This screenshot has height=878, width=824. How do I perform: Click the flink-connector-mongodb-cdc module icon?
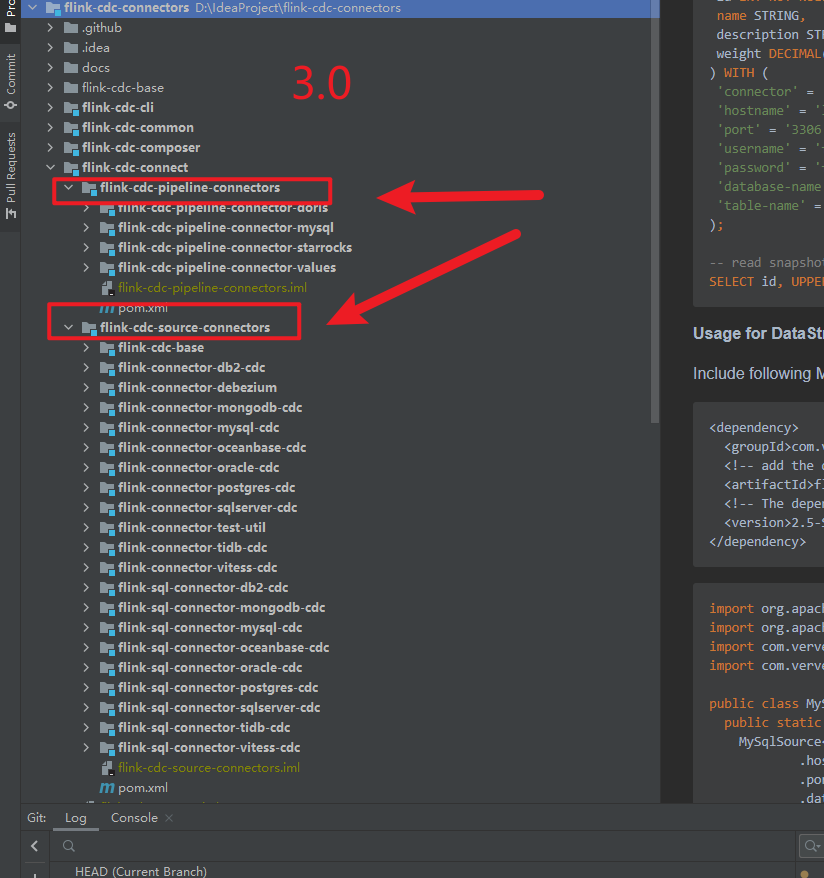(107, 408)
